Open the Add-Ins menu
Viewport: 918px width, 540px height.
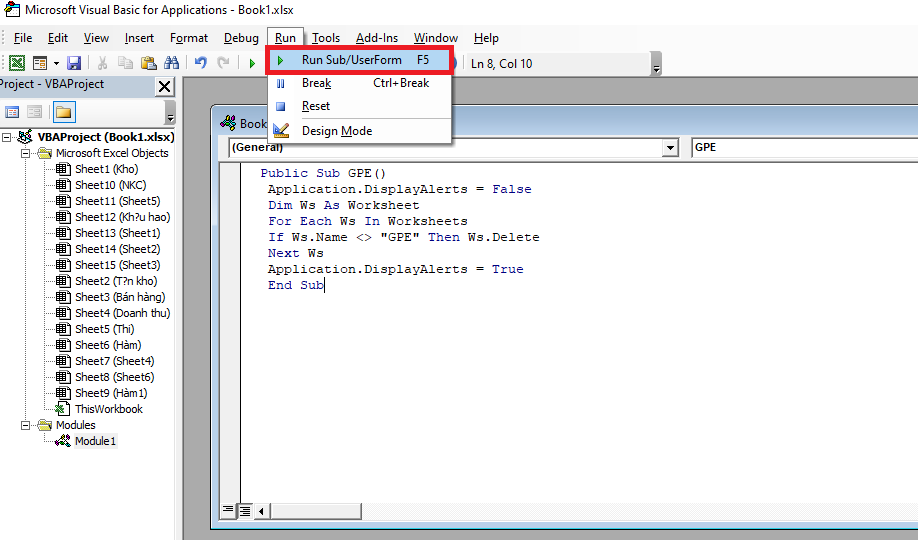coord(377,38)
